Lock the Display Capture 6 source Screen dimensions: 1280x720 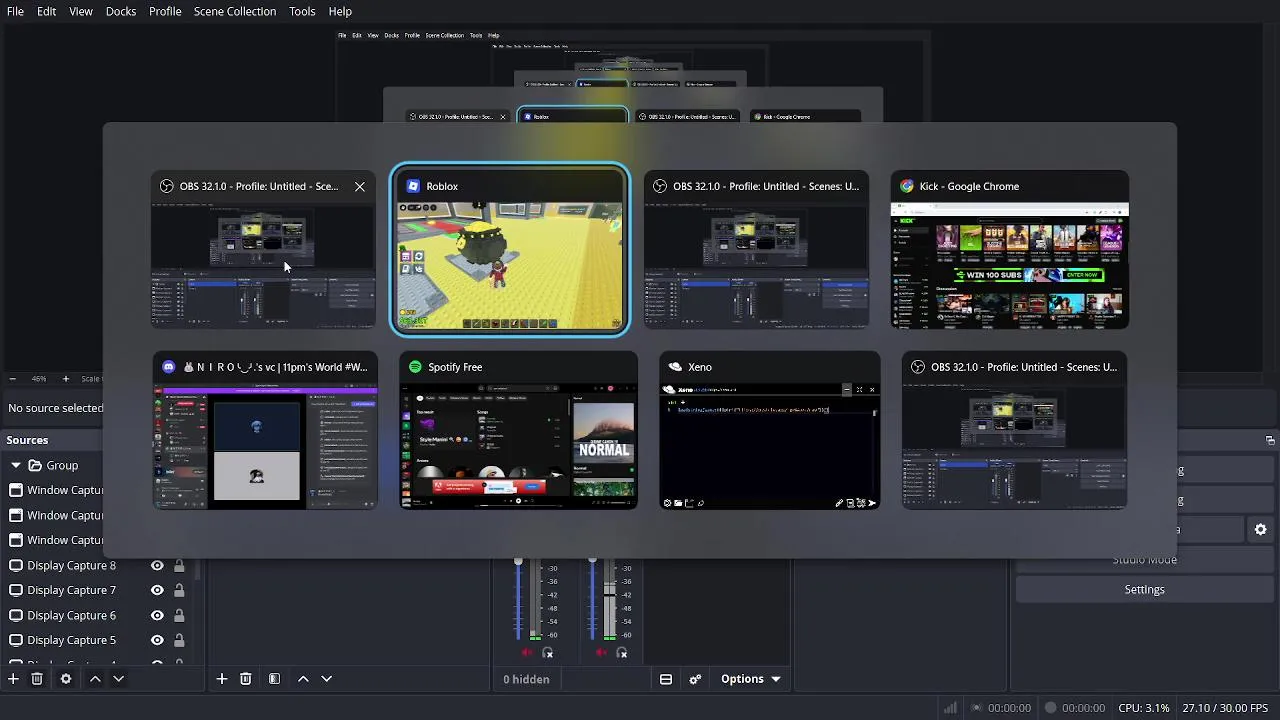179,615
